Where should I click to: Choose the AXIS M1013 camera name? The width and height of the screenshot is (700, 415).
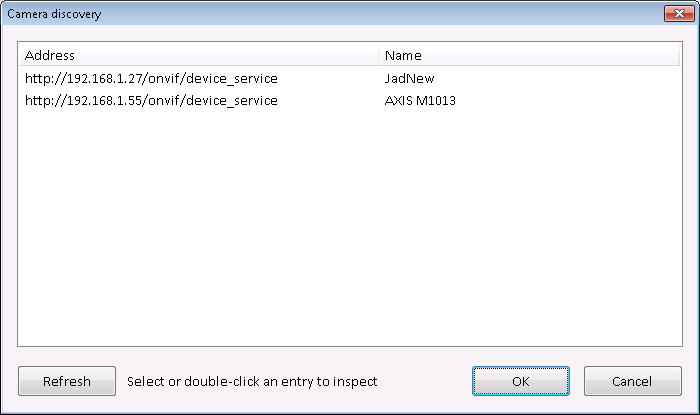pos(421,100)
